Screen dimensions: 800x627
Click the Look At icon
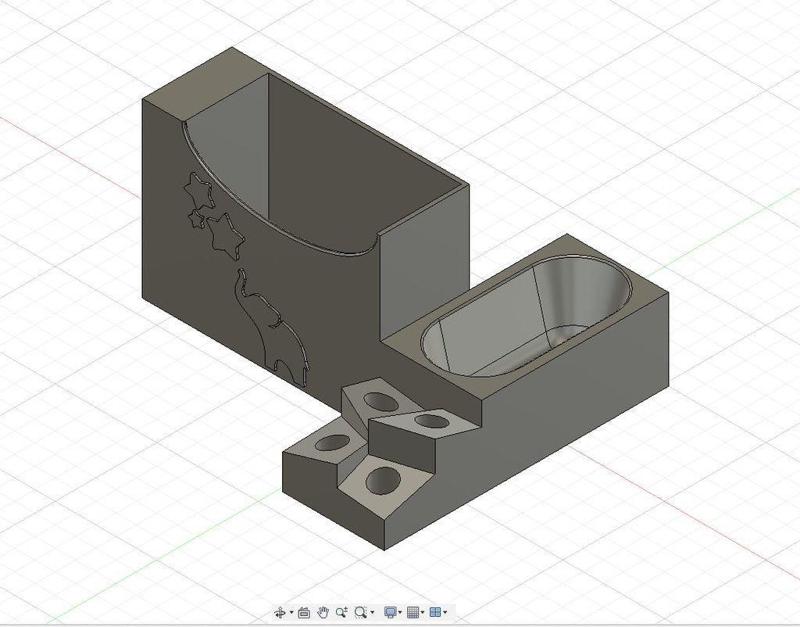(x=304, y=612)
